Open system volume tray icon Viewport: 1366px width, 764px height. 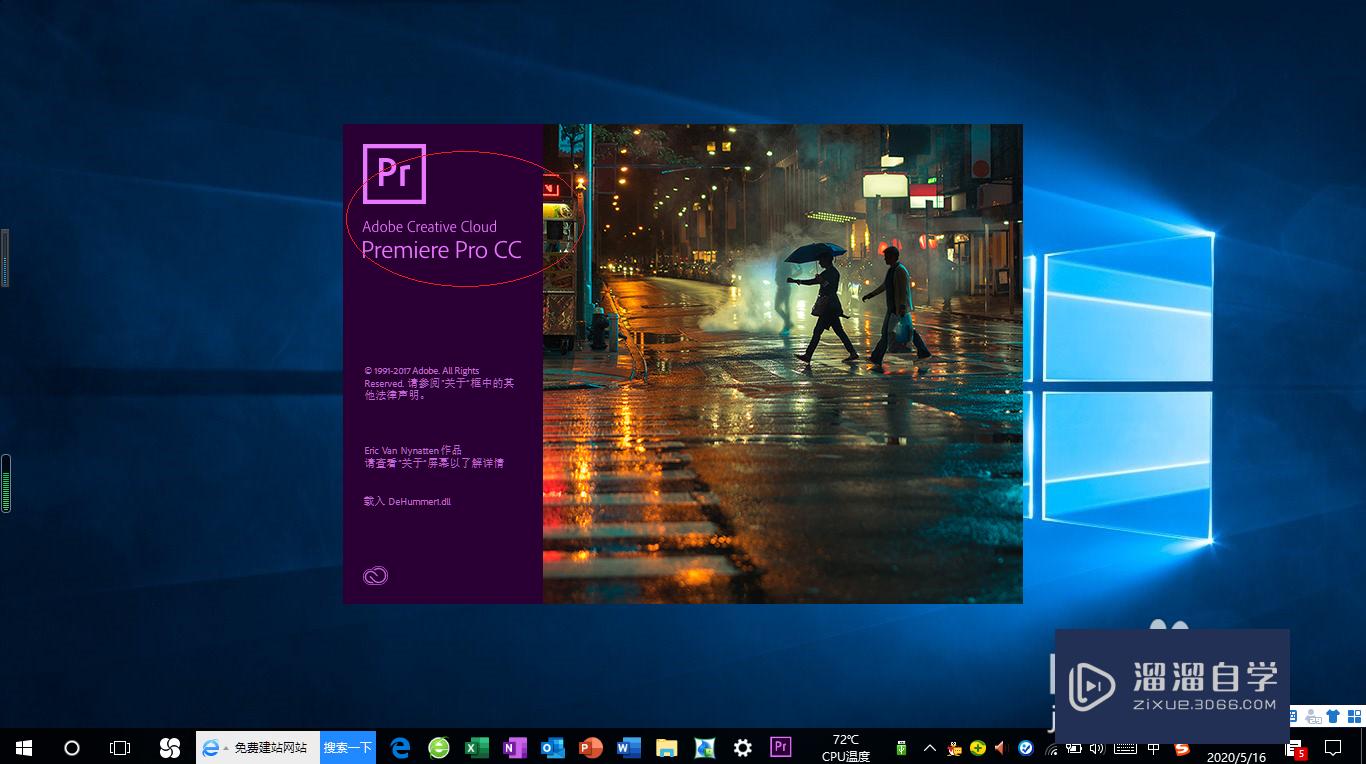[1097, 748]
